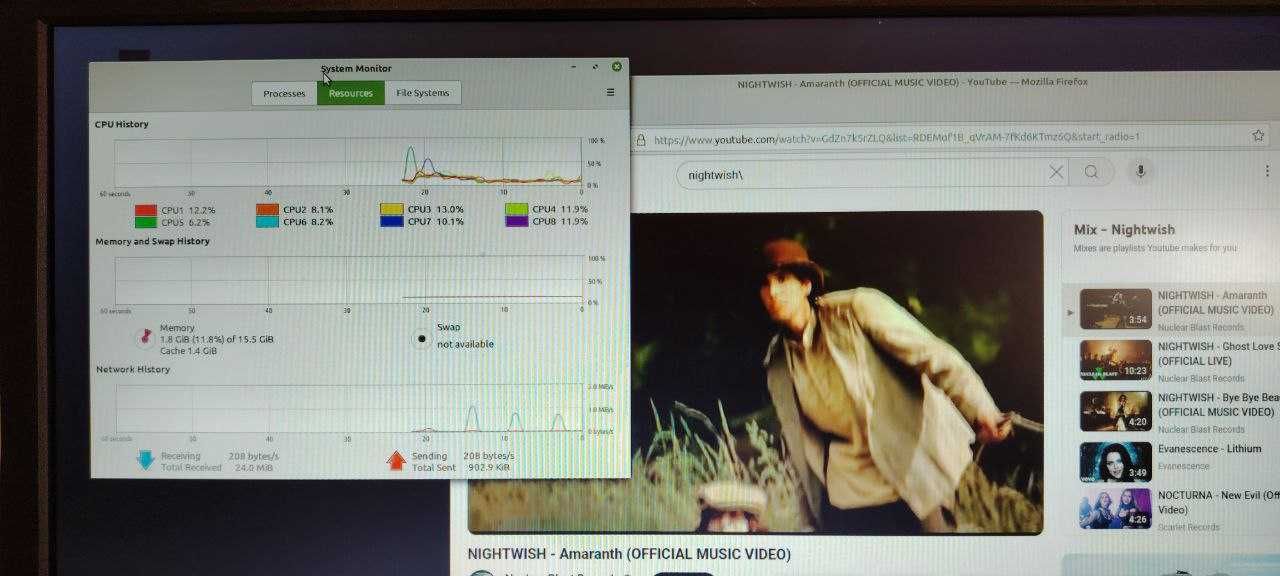This screenshot has width=1280, height=576.
Task: Click the Firefox URL address bar
Action: pos(939,138)
